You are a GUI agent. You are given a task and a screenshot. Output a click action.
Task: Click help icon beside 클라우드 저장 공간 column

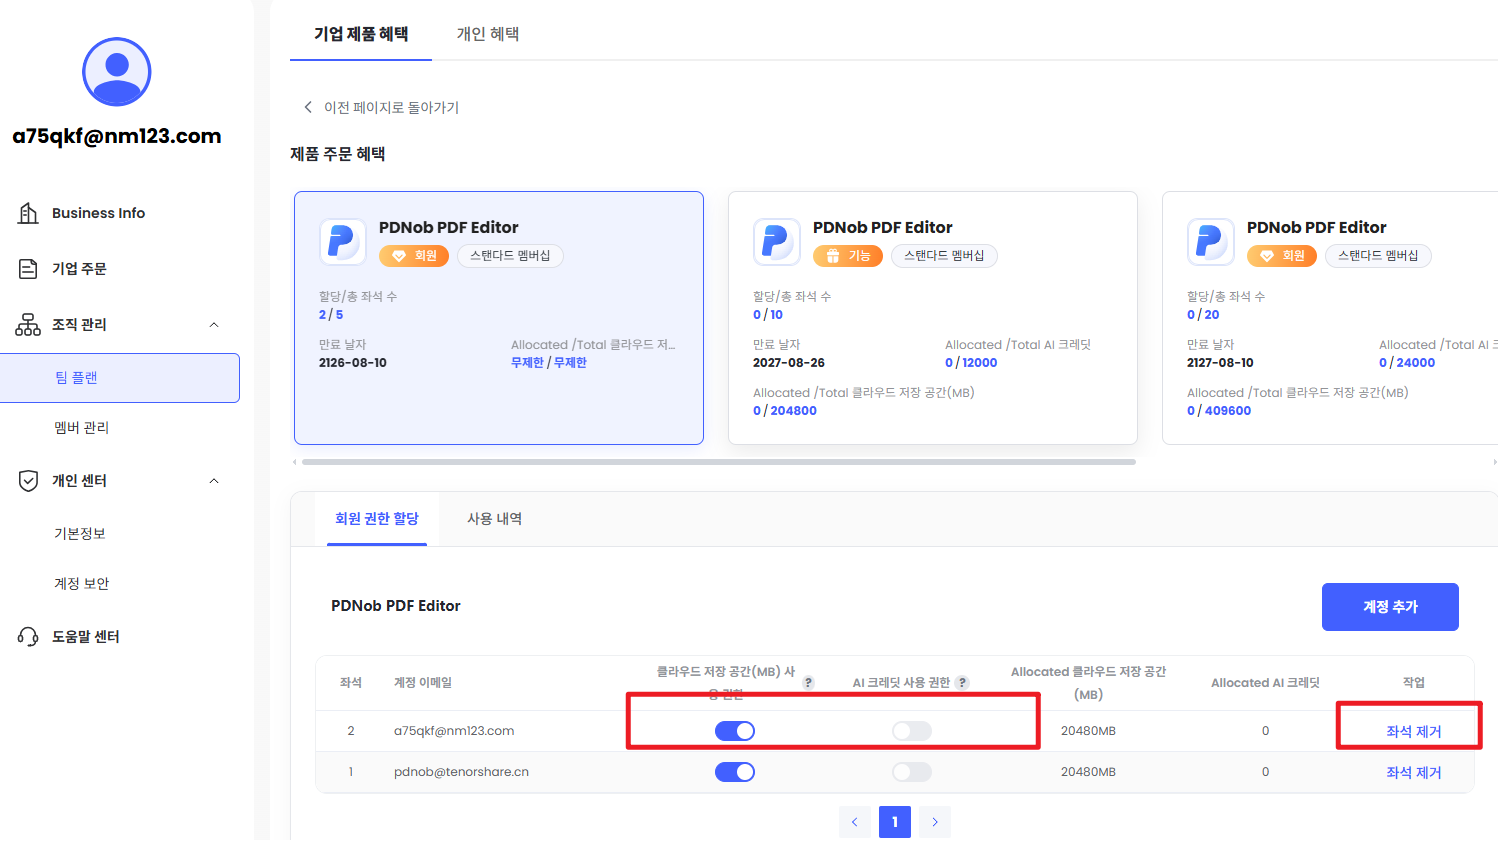click(x=808, y=682)
